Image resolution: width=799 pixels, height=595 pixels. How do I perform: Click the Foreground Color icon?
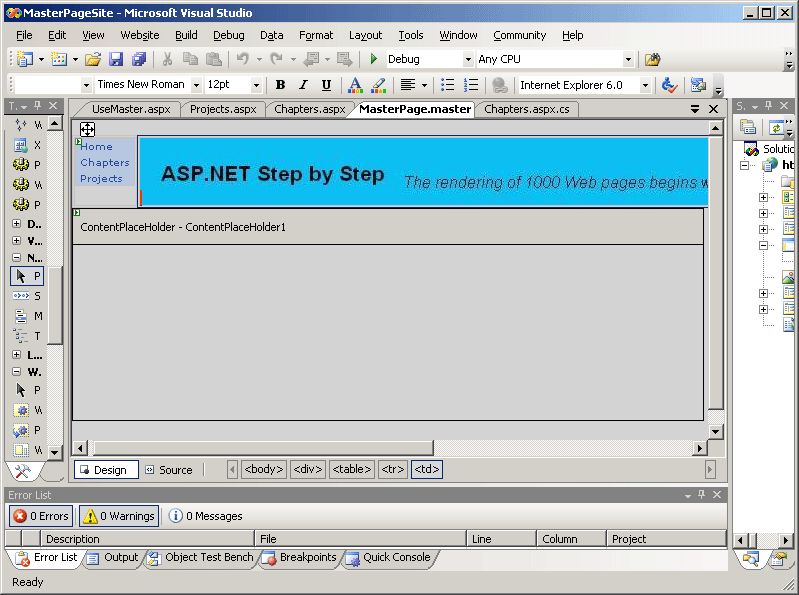(354, 86)
